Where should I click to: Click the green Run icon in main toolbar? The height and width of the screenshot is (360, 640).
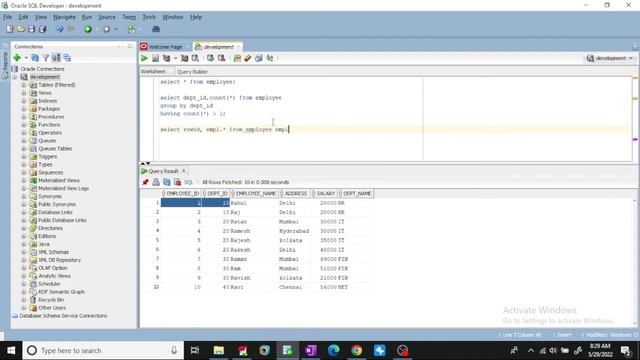(x=88, y=29)
